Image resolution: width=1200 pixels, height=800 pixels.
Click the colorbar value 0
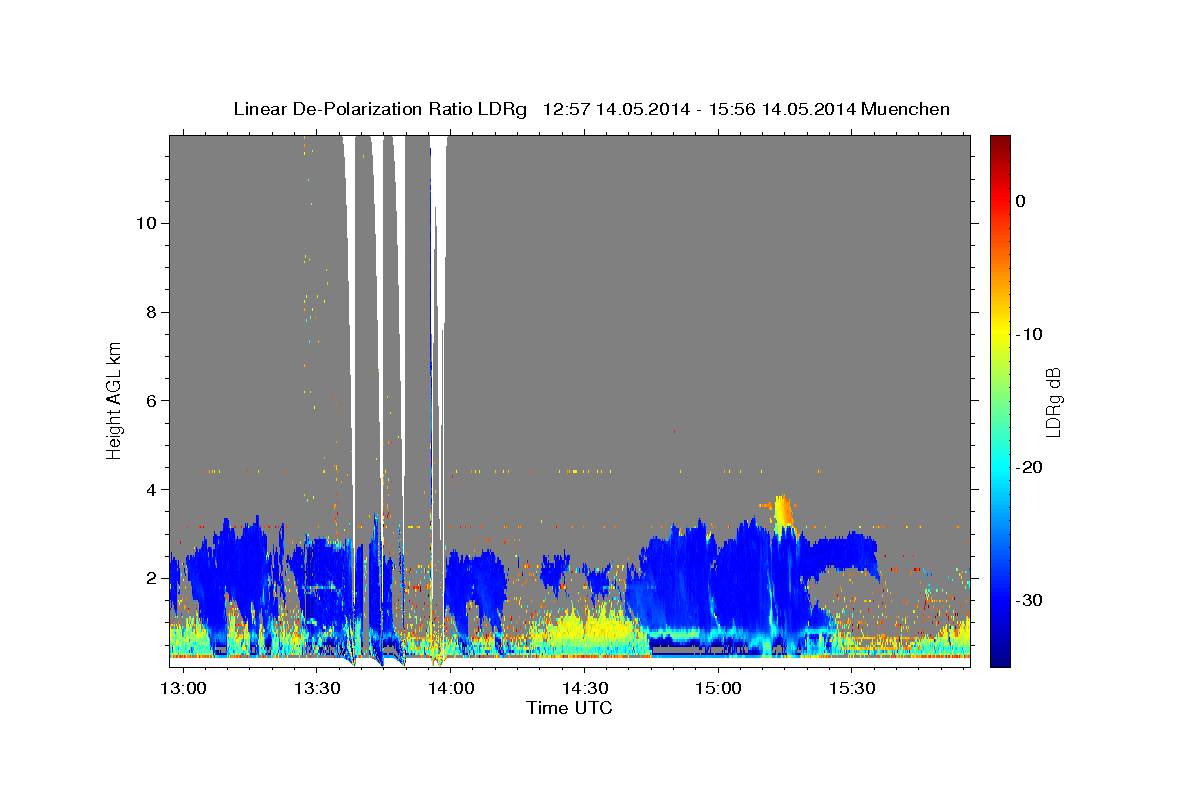click(x=1020, y=201)
